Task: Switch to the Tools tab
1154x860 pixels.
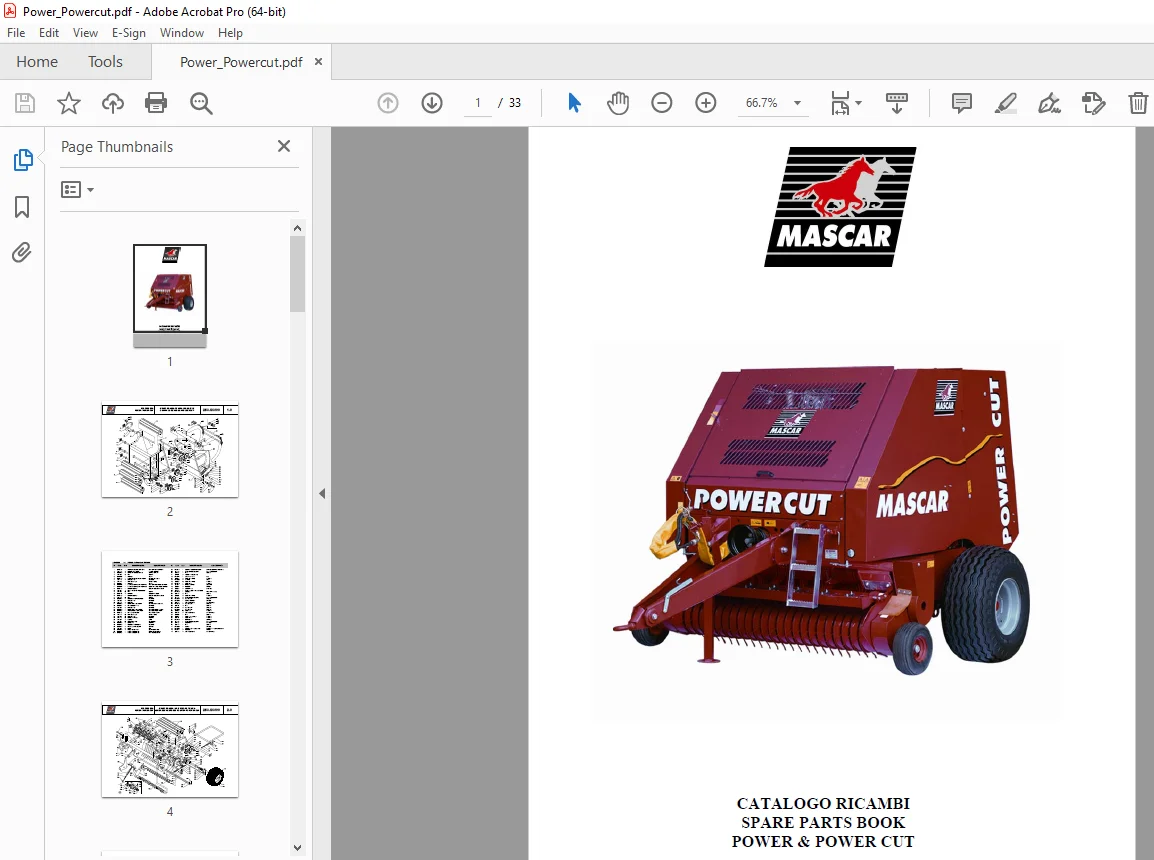Action: point(105,62)
